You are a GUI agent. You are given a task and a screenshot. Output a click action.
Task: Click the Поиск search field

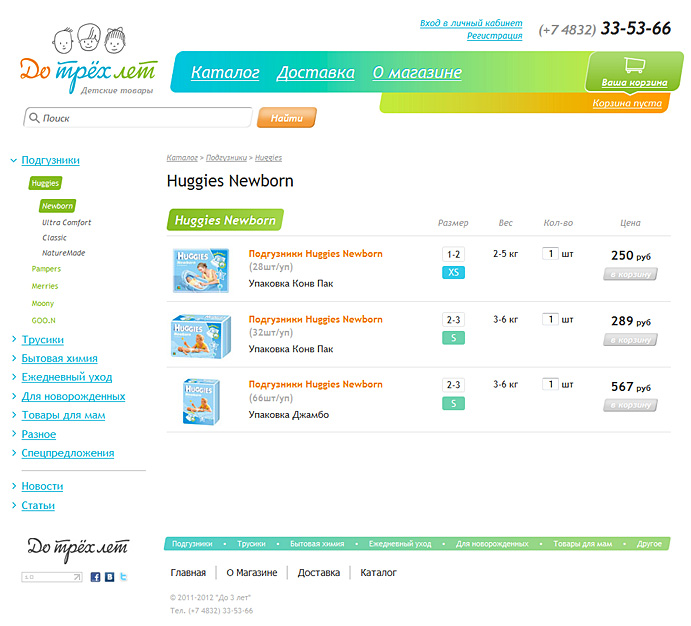tap(138, 118)
